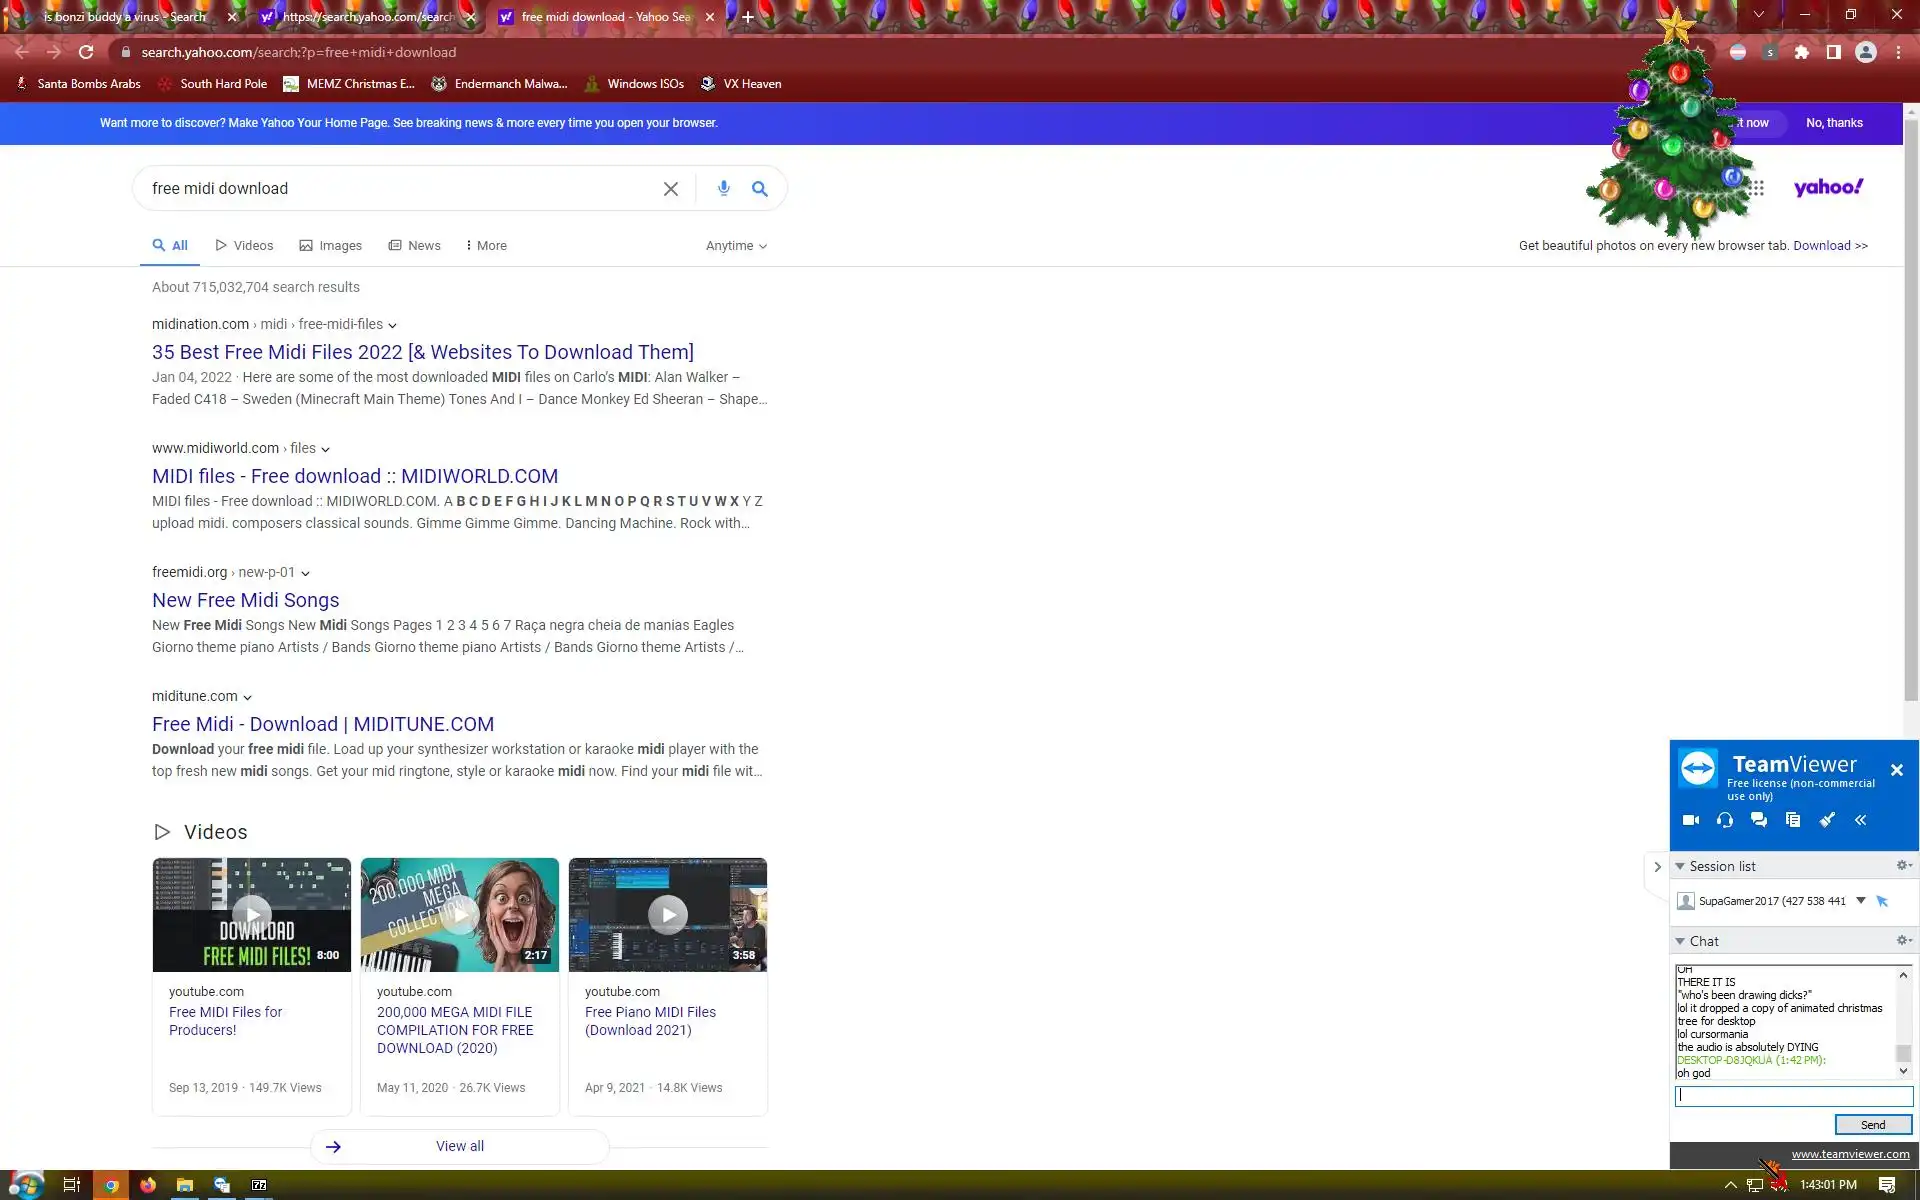Open the TeamViewer chat bubbles icon
The image size is (1920, 1200).
point(1759,820)
